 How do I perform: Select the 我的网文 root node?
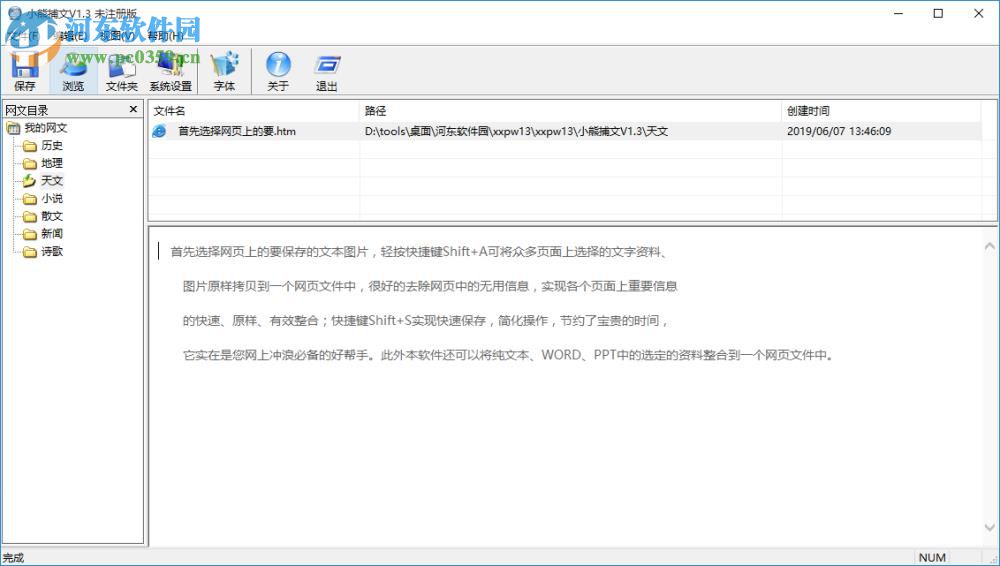coord(45,128)
